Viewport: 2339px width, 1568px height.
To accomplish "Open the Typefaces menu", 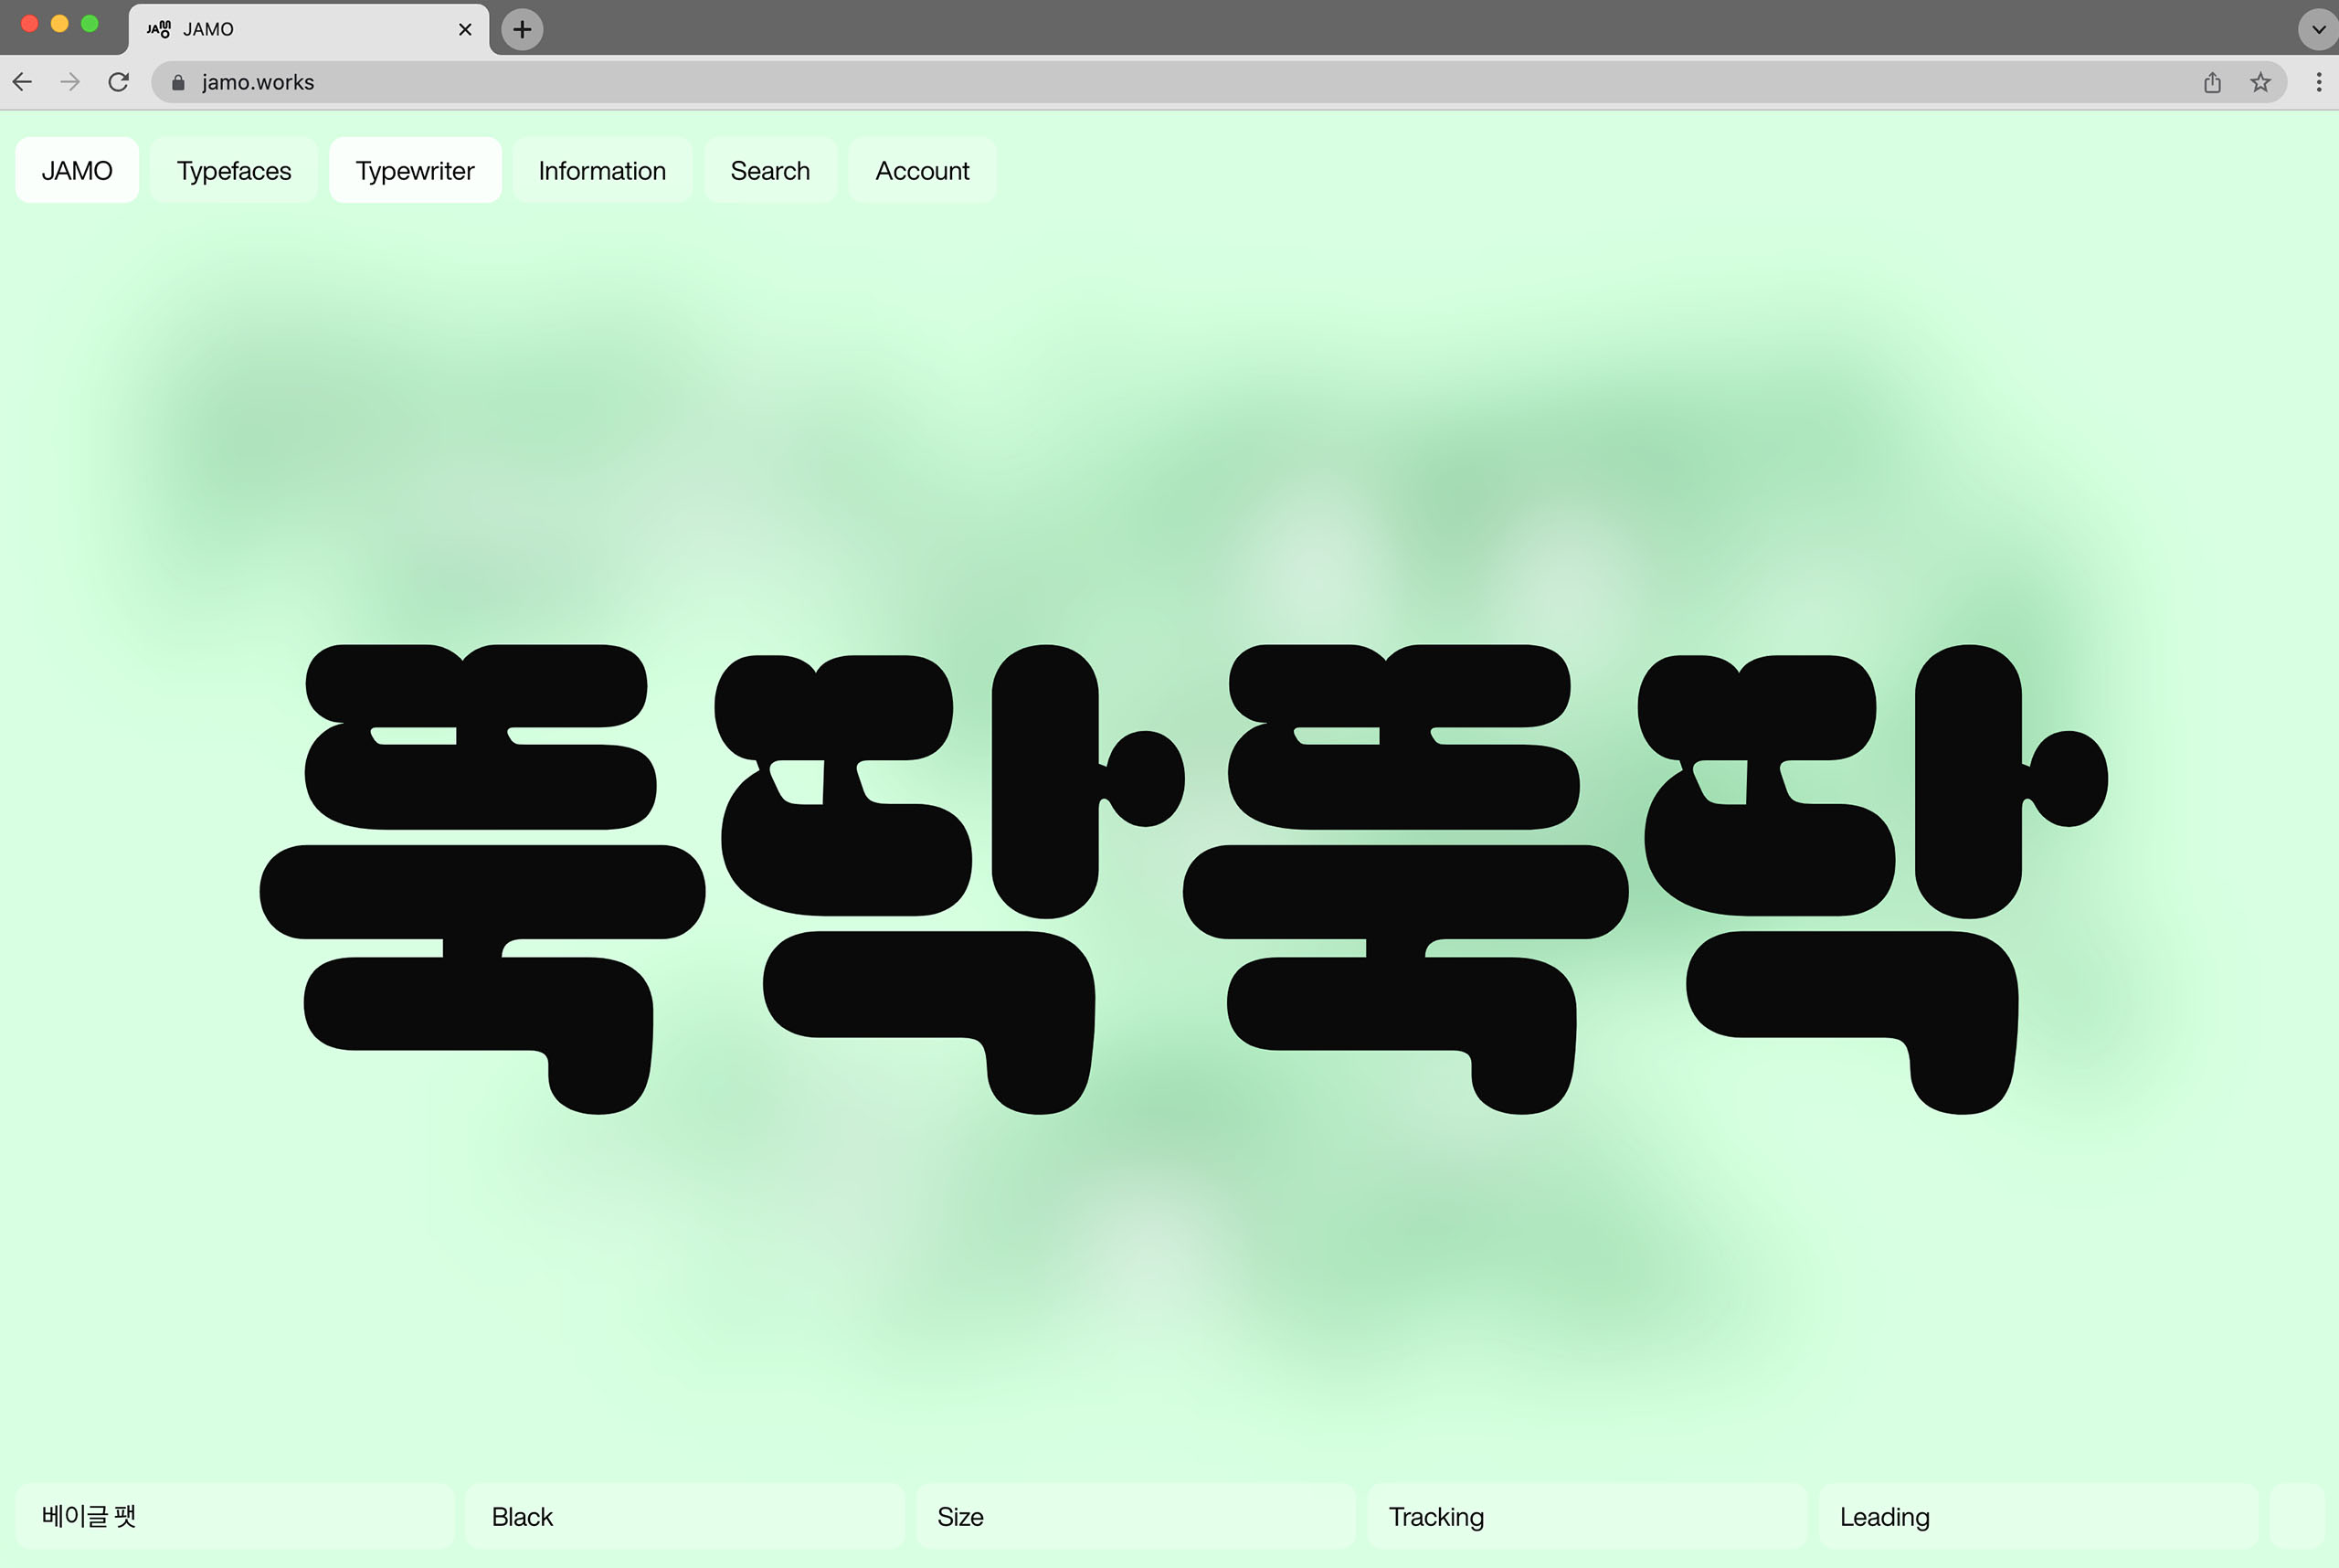I will (234, 171).
